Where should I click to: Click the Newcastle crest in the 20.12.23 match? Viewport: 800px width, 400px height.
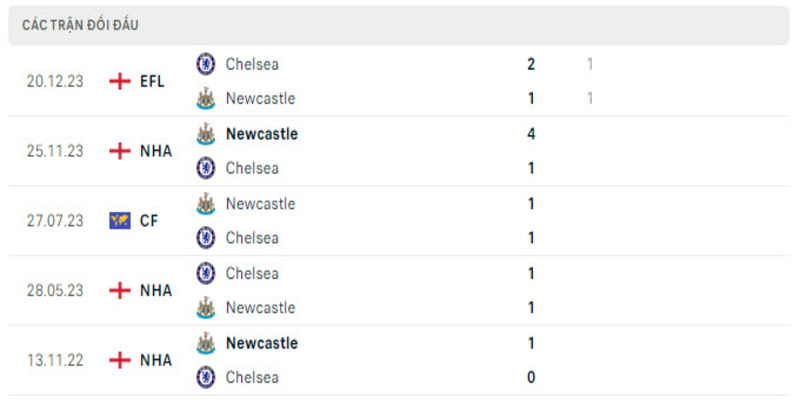[x=206, y=98]
